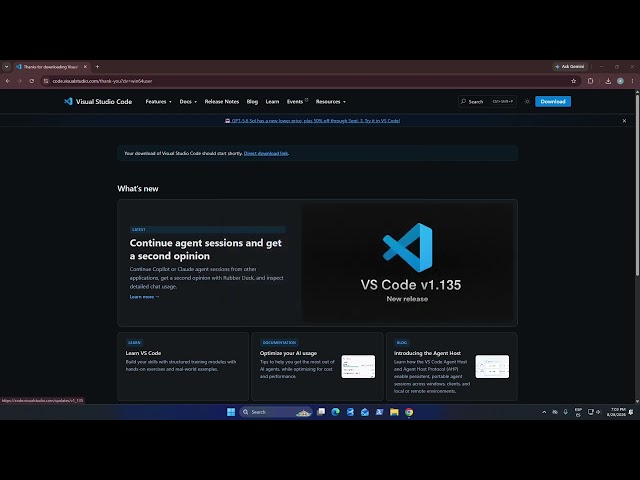
Task: Open the tab search chevron button
Action: coord(6,67)
